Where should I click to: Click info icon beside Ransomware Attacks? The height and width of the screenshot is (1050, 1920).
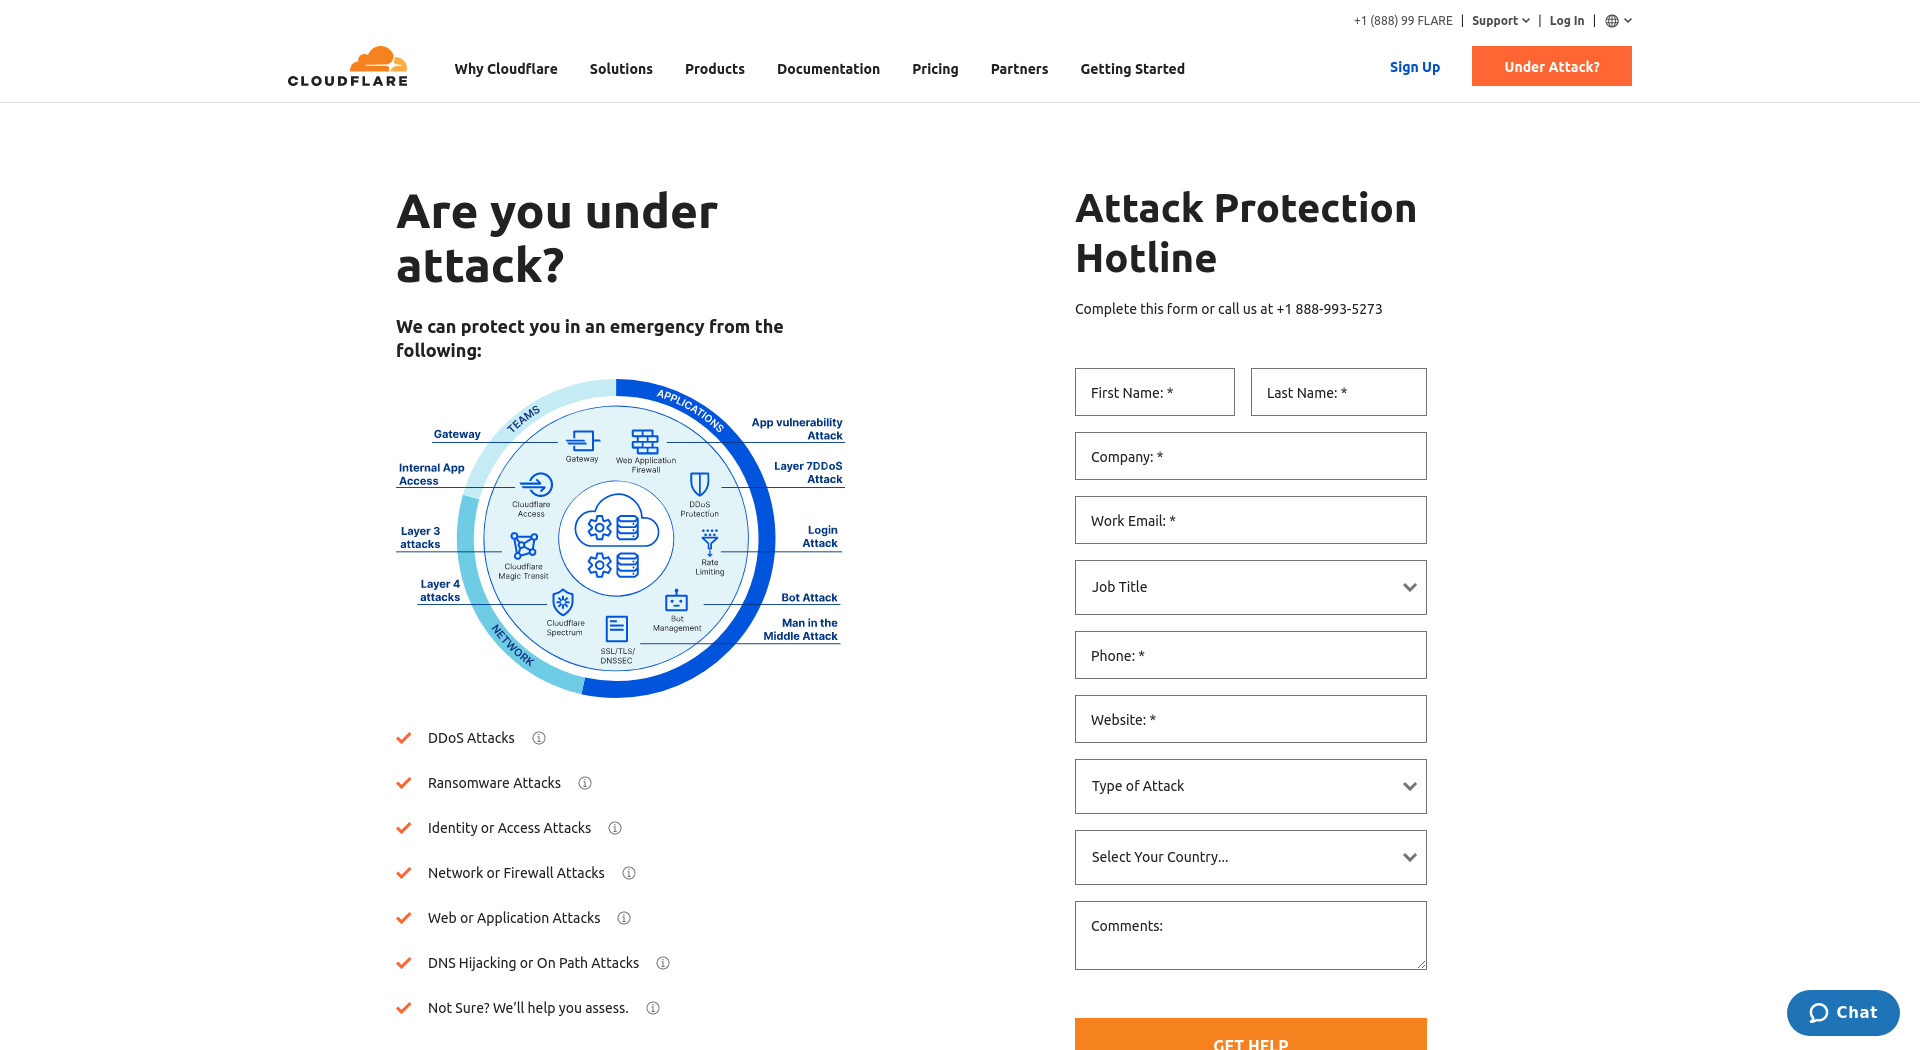(585, 783)
